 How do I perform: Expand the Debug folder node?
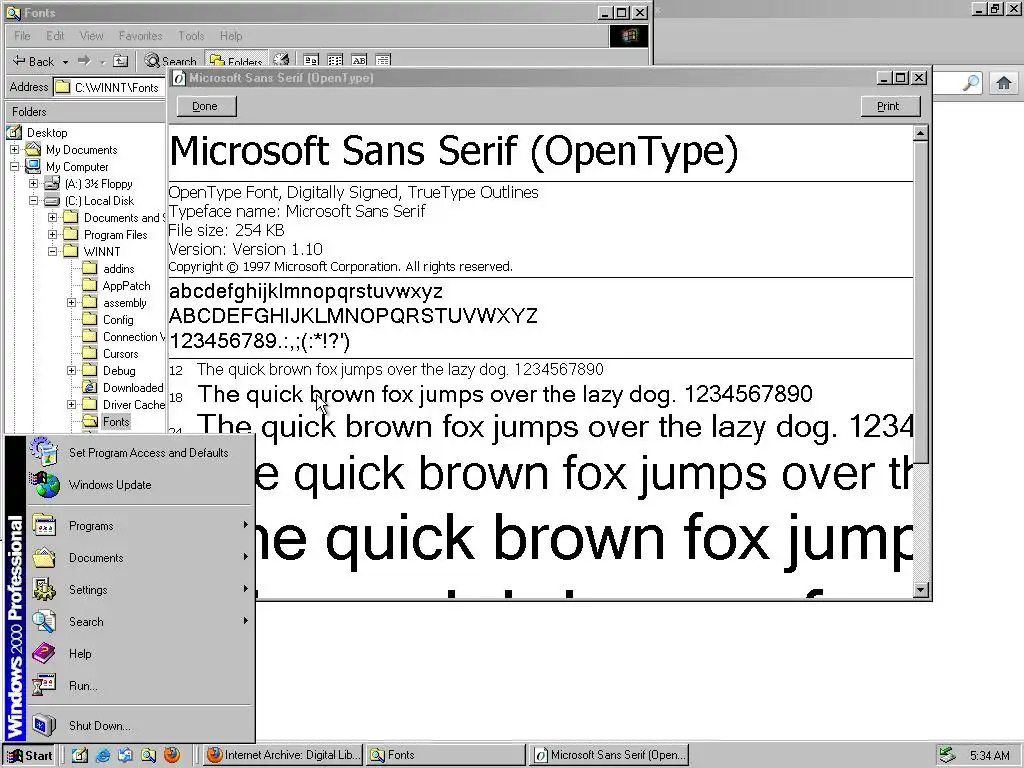(71, 370)
